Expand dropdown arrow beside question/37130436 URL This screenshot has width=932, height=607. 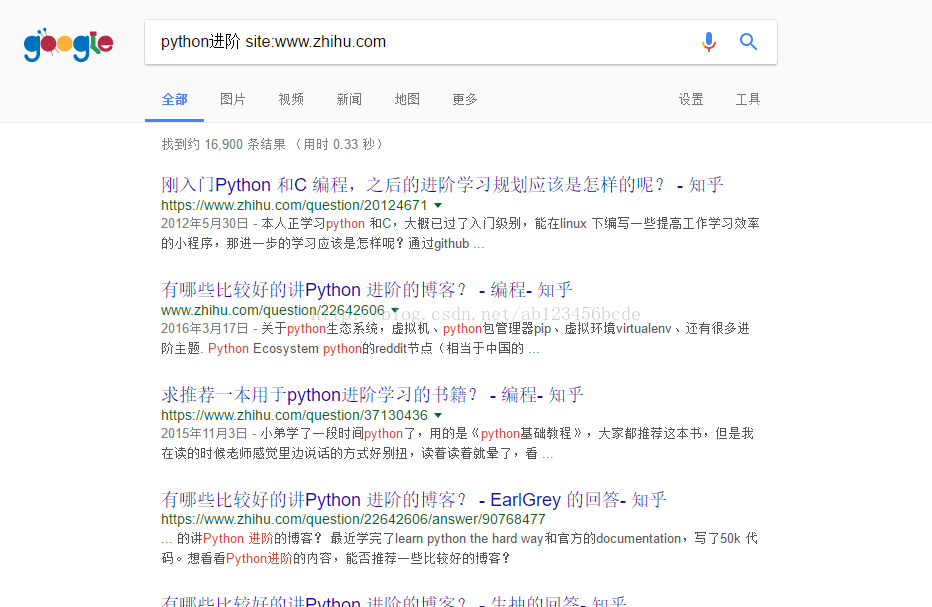coord(438,415)
